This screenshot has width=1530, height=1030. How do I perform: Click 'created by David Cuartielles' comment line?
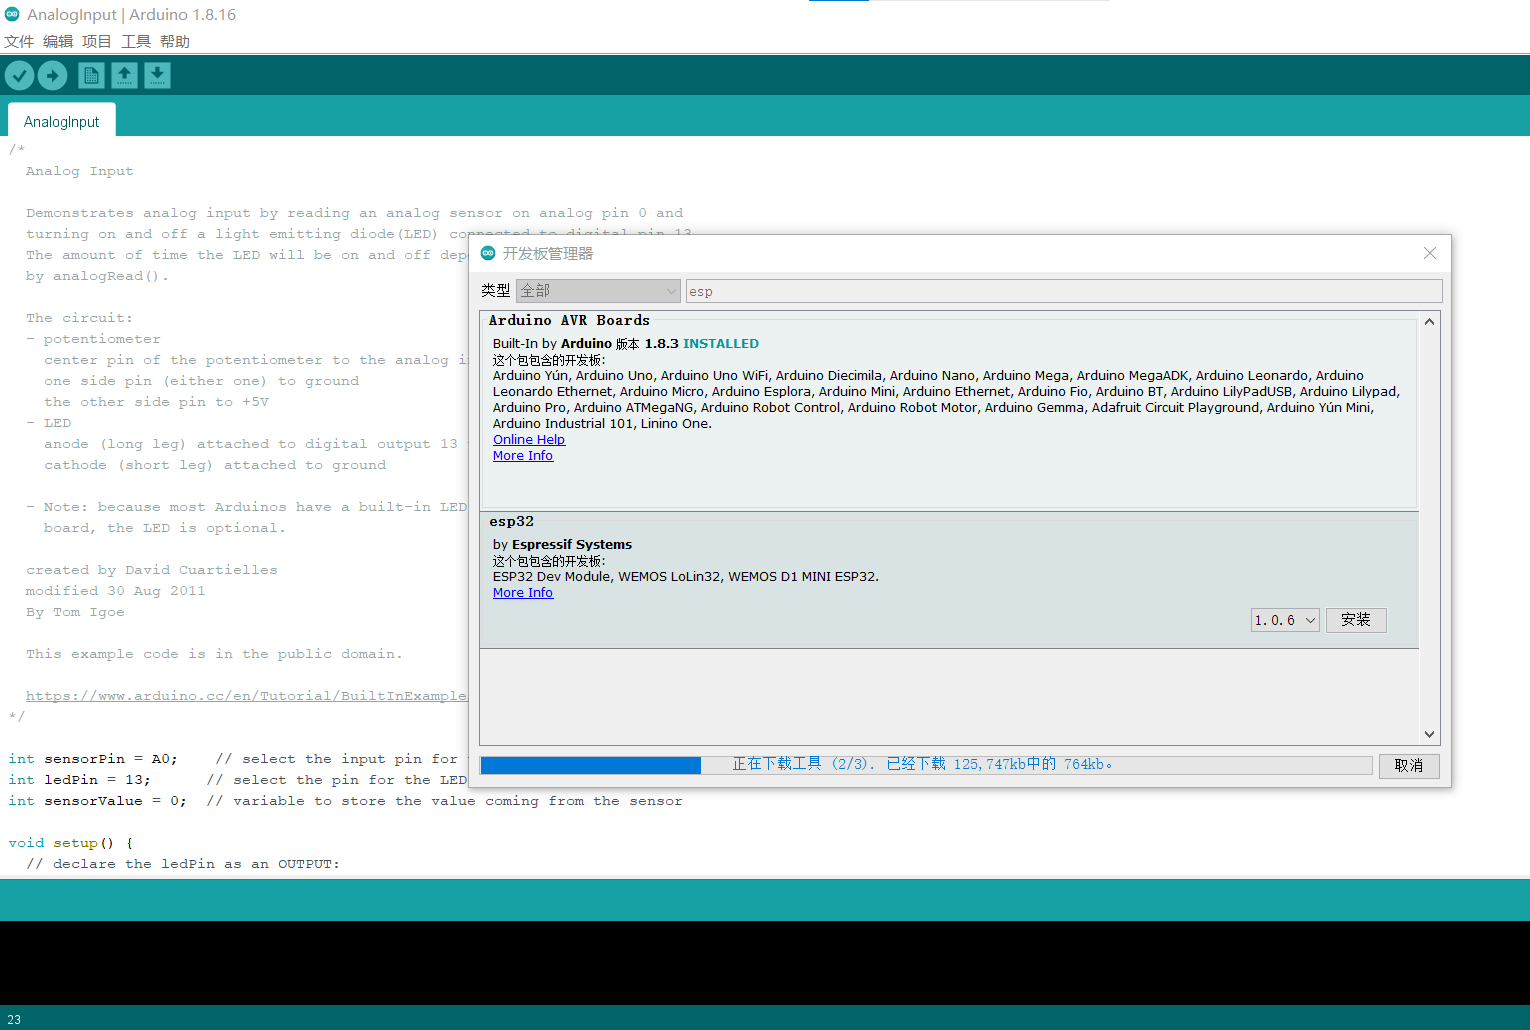point(152,570)
